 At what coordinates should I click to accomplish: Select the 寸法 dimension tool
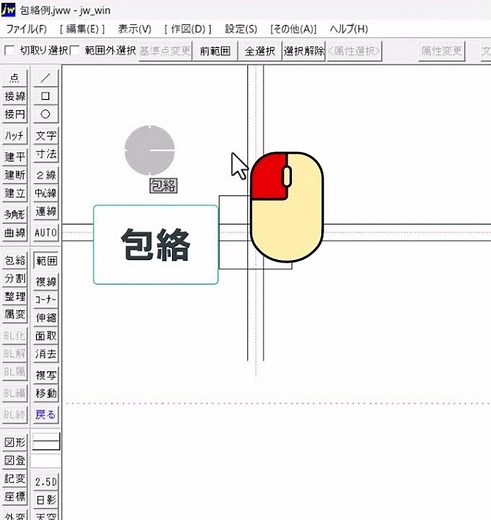coord(46,154)
